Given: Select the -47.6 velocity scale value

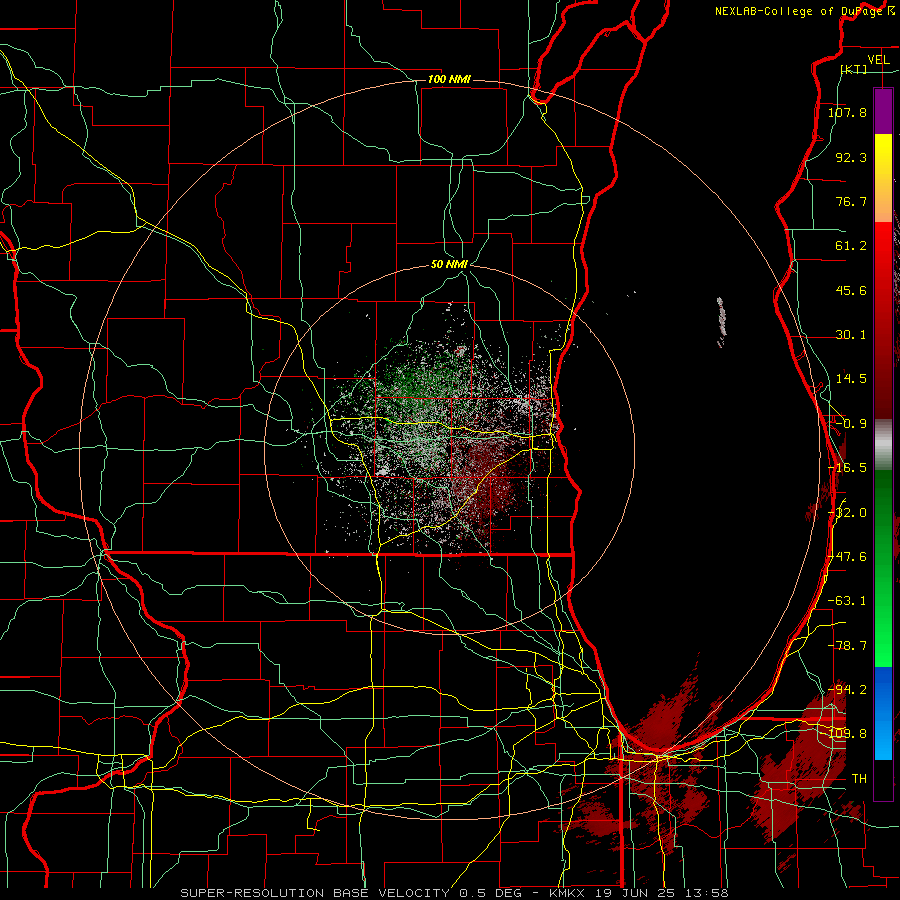Looking at the screenshot, I should coord(848,557).
